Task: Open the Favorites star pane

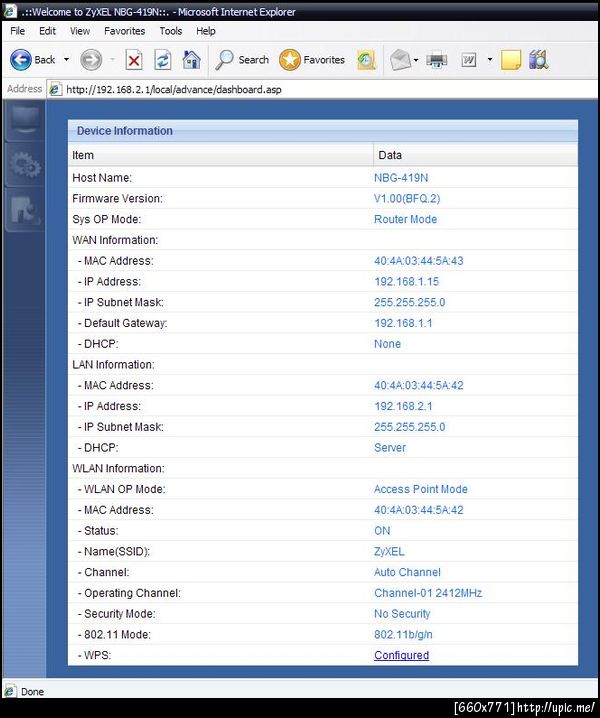Action: click(312, 60)
